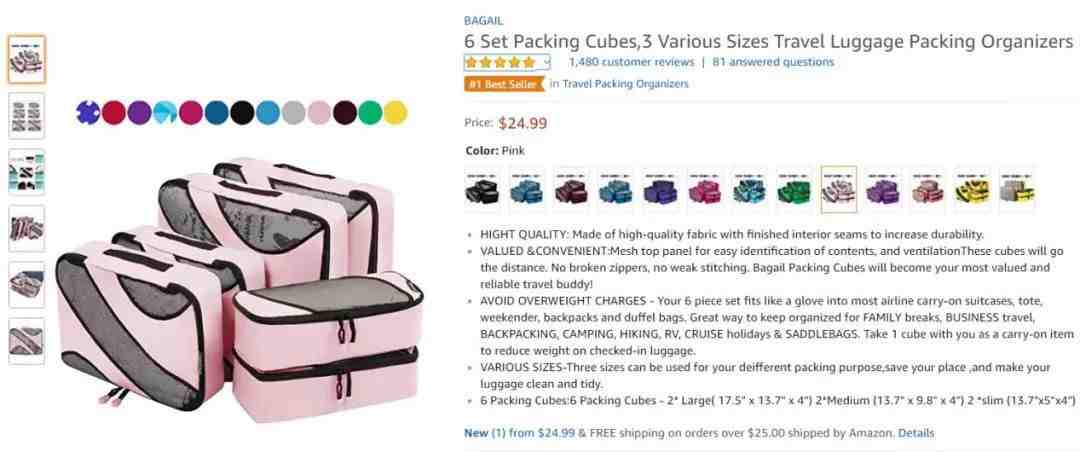Viewport: 1080px width, 452px height.
Task: Select the green packing cubes color option
Action: coord(794,189)
